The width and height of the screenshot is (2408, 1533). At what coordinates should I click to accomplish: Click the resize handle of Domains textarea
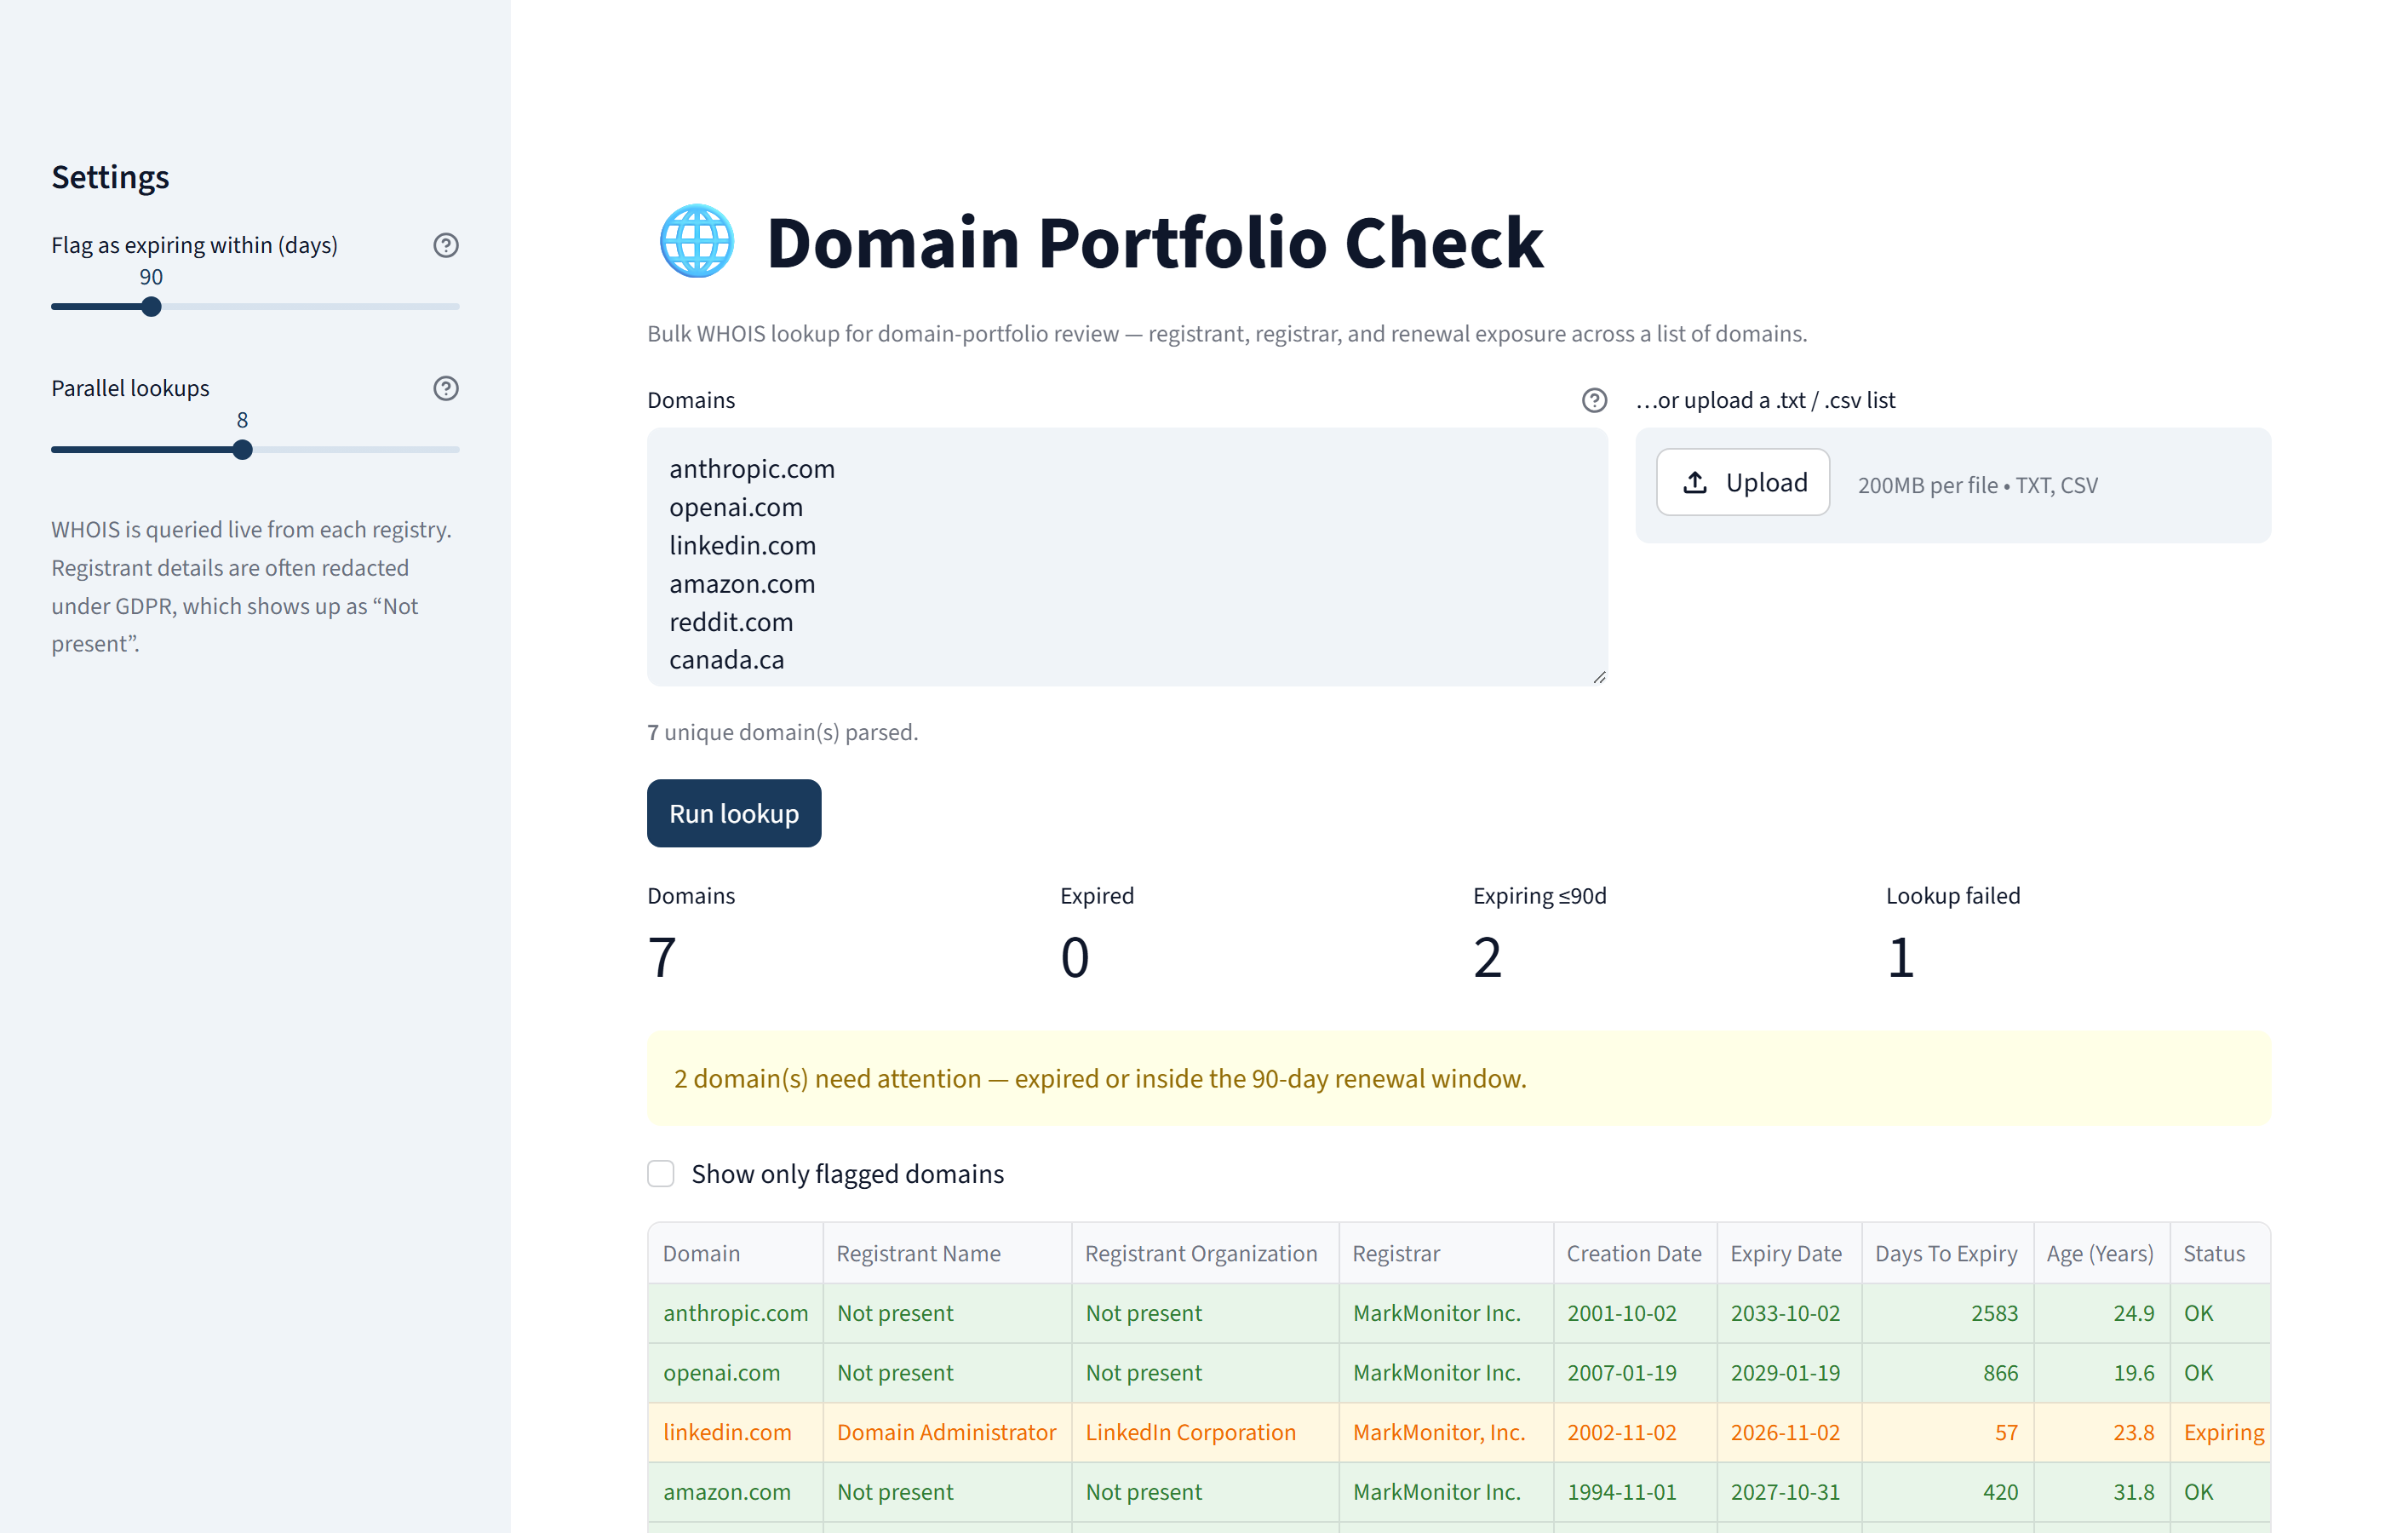coord(1599,677)
